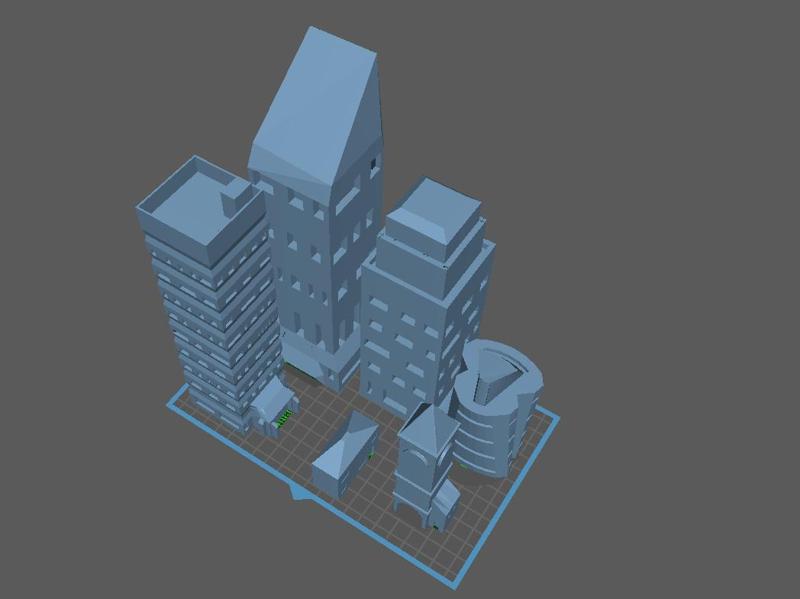Select the clock tower with pyramid roof
The width and height of the screenshot is (800, 599).
(x=428, y=467)
